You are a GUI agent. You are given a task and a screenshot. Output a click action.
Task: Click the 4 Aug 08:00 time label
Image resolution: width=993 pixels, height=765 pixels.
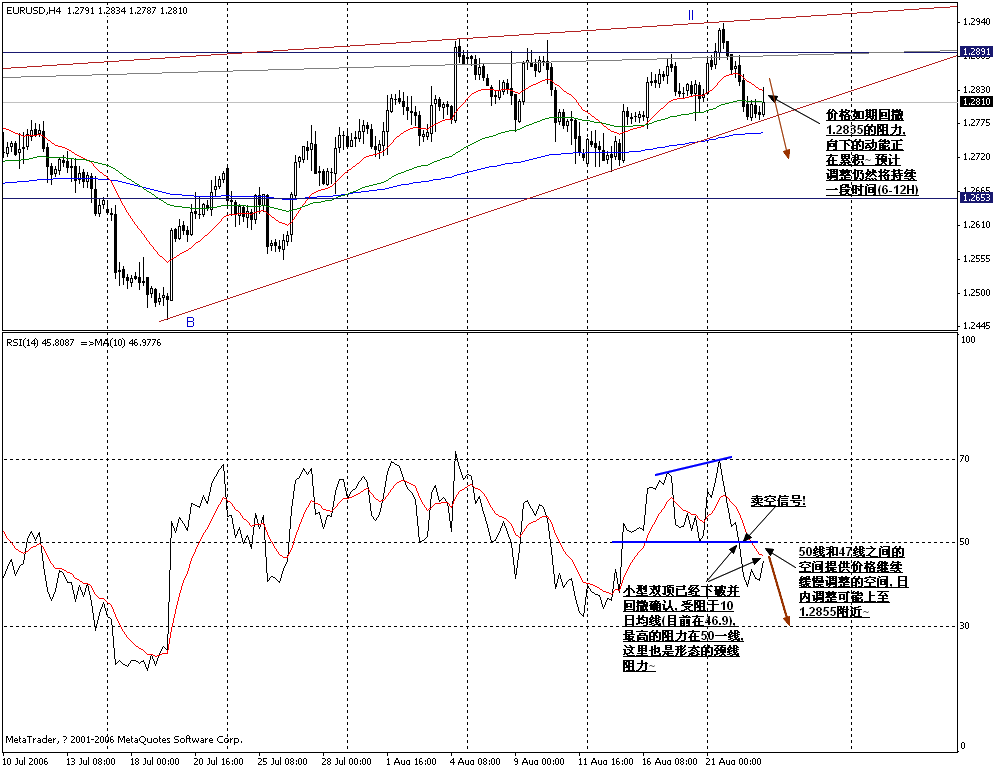point(475,761)
